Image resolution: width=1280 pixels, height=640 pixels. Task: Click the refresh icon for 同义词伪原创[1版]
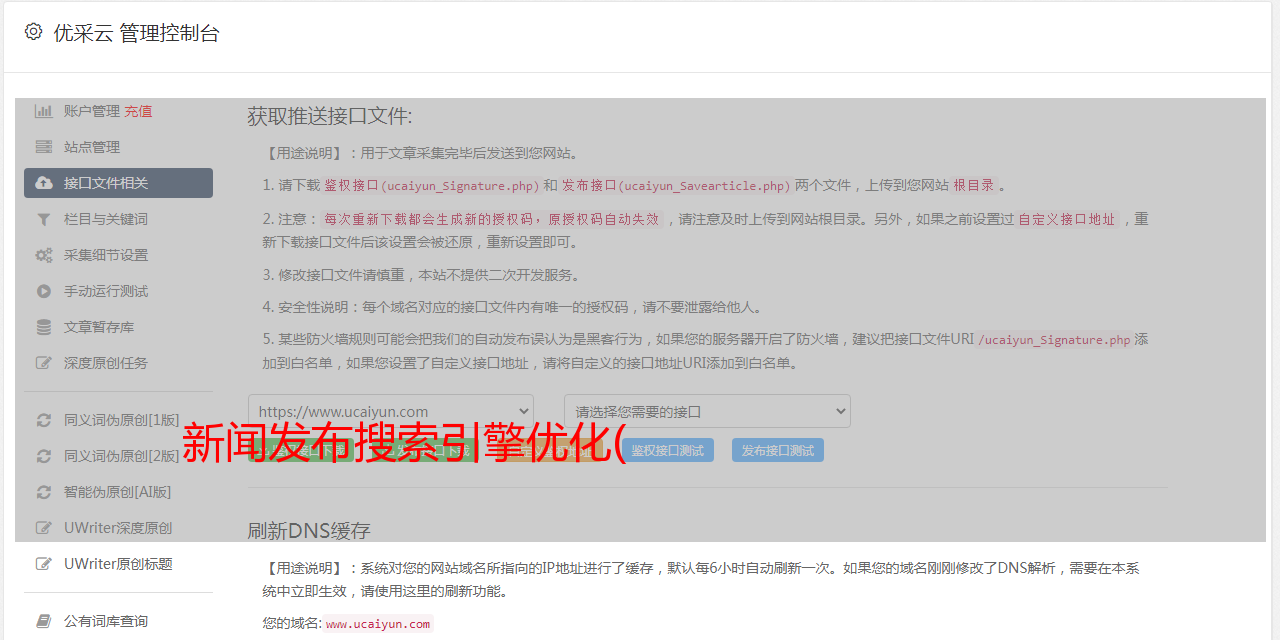click(44, 420)
